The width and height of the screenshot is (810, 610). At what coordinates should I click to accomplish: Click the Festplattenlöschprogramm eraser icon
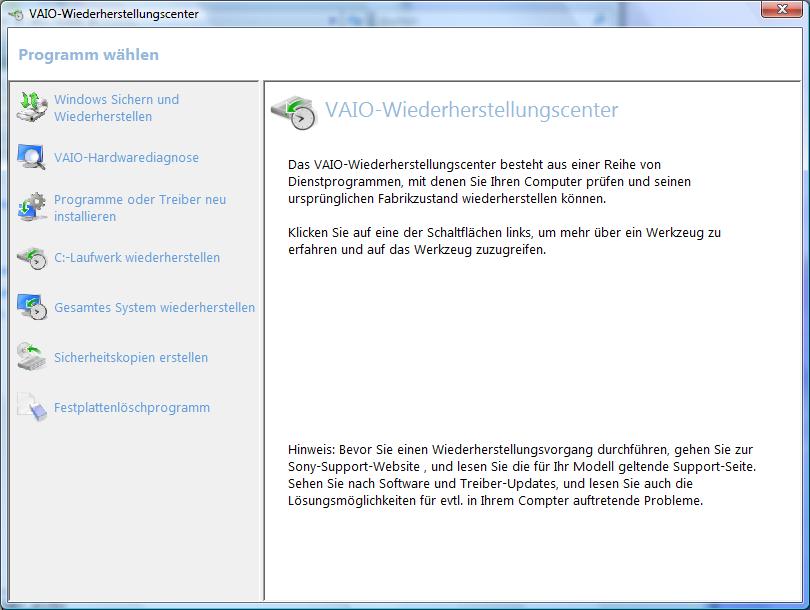32,407
